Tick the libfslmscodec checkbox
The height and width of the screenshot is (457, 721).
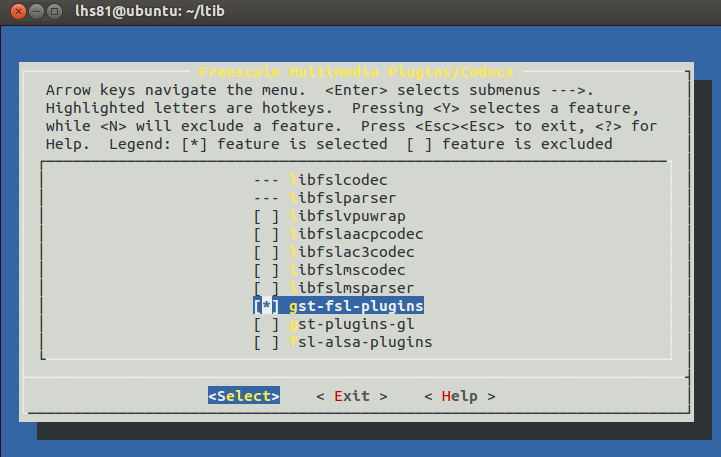click(x=266, y=270)
